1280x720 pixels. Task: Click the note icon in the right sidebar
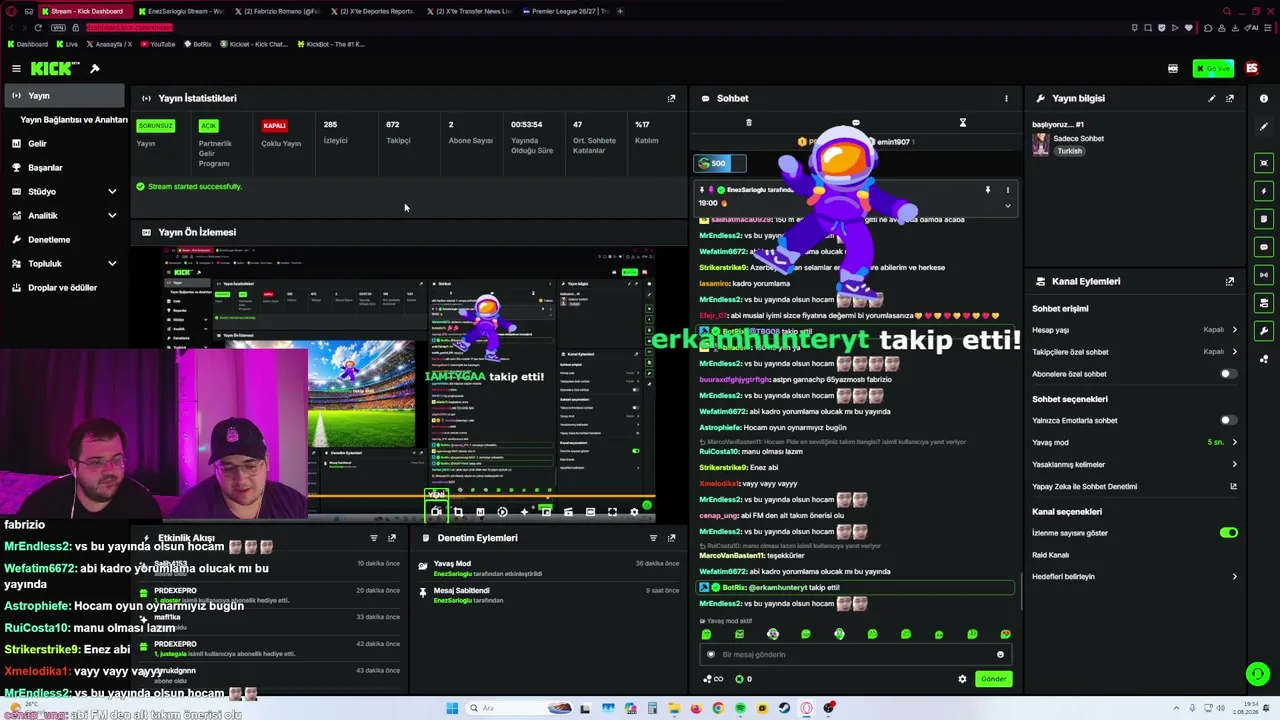pyautogui.click(x=1264, y=218)
